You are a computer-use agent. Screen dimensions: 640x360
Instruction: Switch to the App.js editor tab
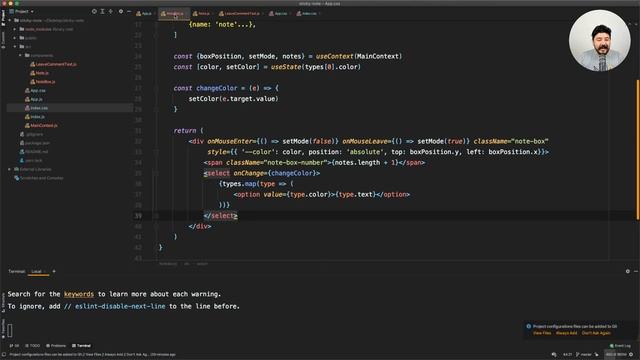pyautogui.click(x=144, y=13)
